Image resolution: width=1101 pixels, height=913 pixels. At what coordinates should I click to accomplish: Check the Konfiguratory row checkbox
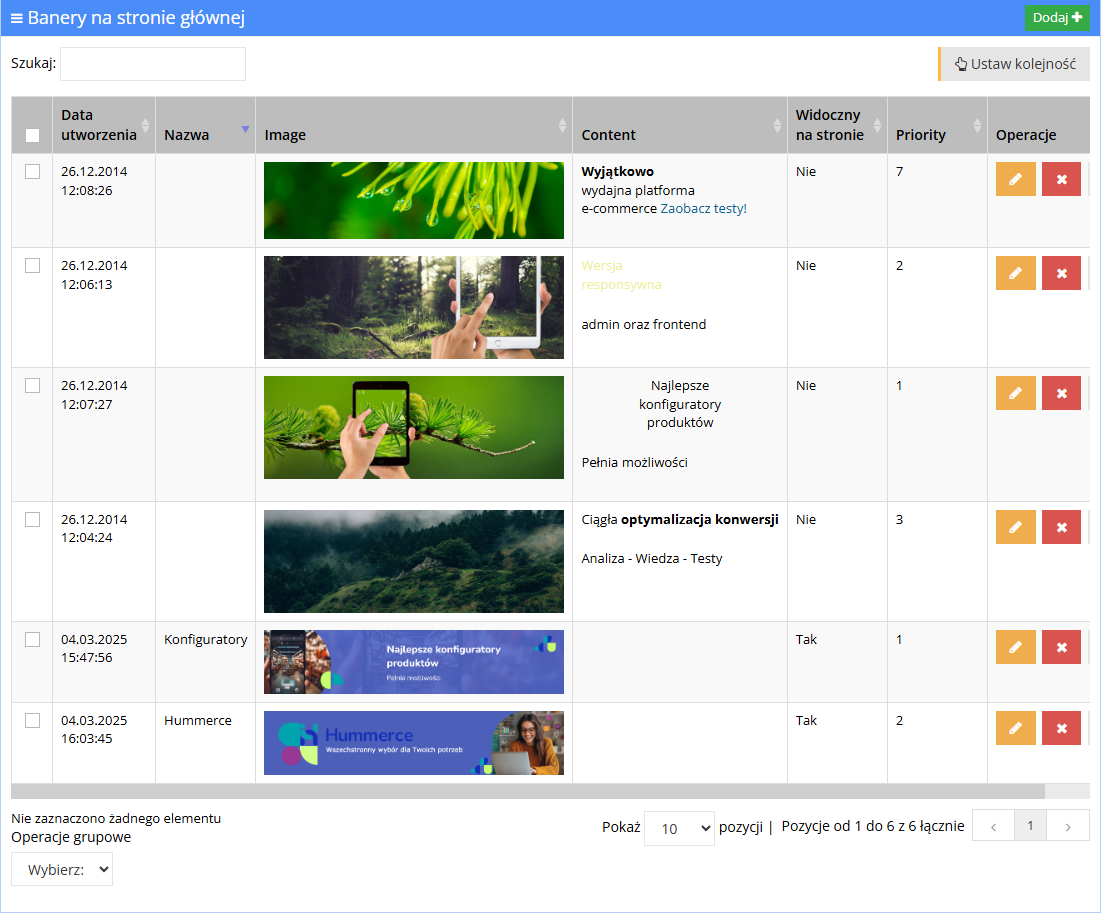[x=32, y=640]
